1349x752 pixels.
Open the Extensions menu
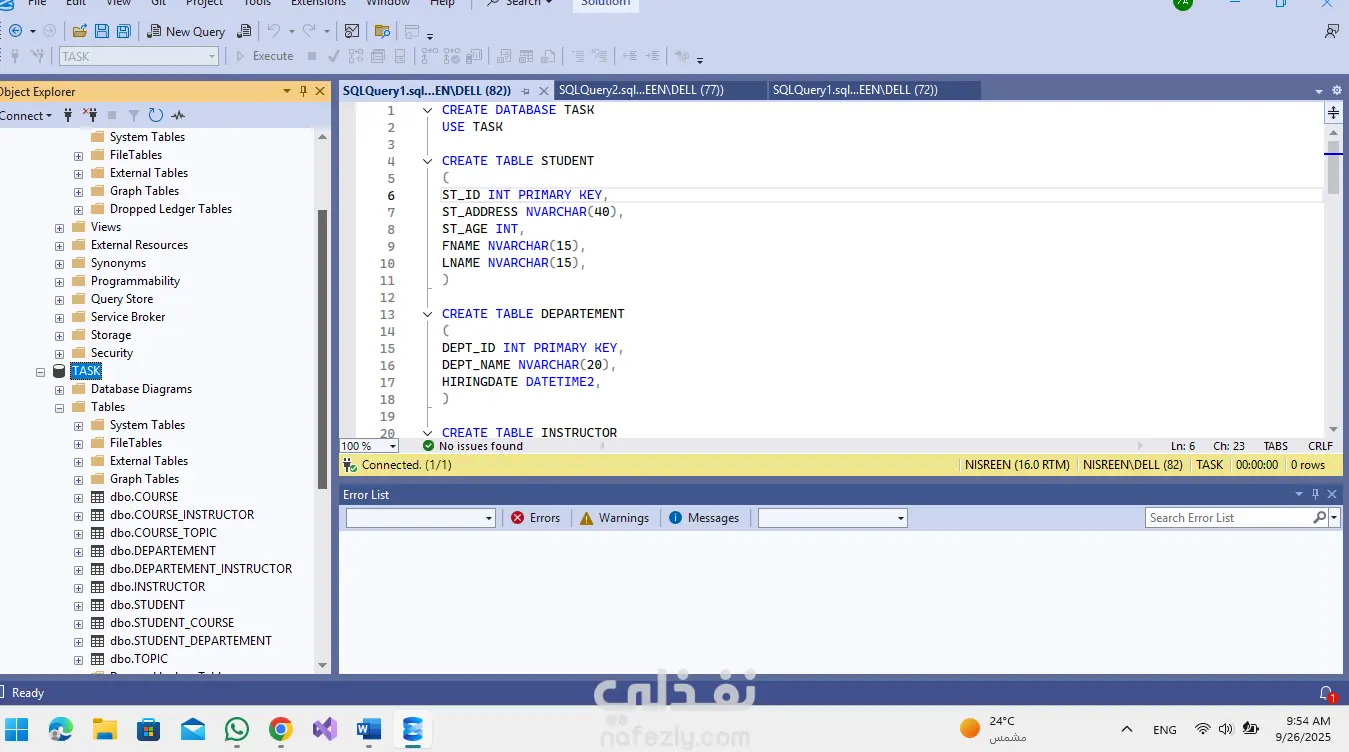[x=318, y=3]
